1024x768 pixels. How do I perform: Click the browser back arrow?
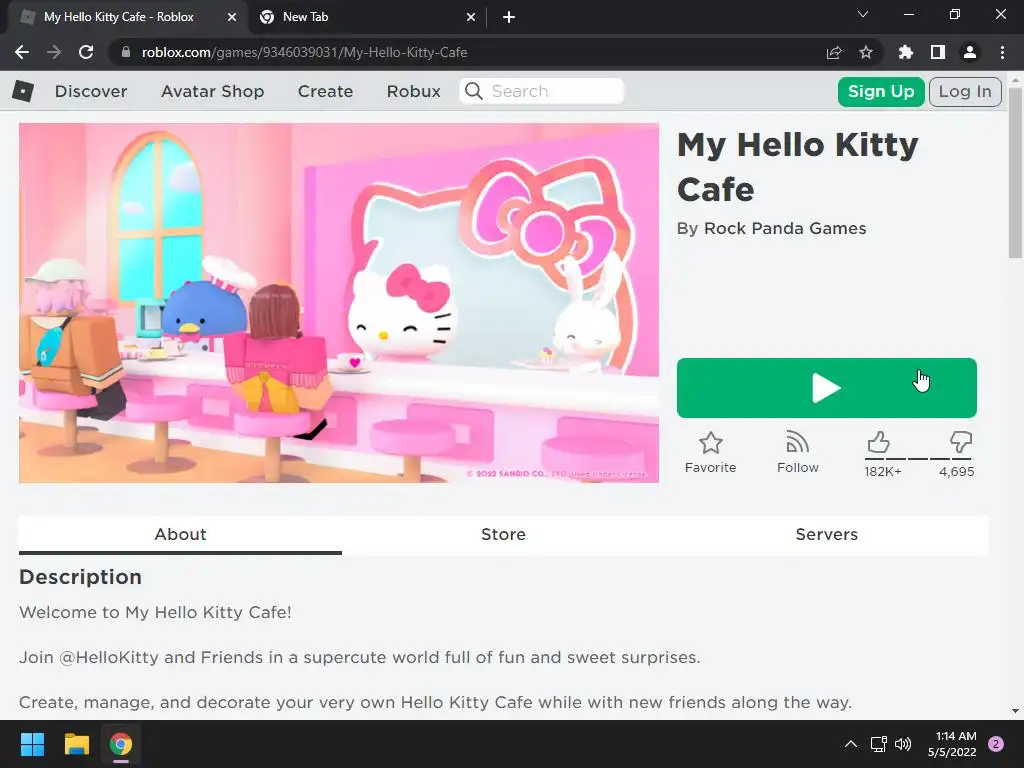click(22, 52)
